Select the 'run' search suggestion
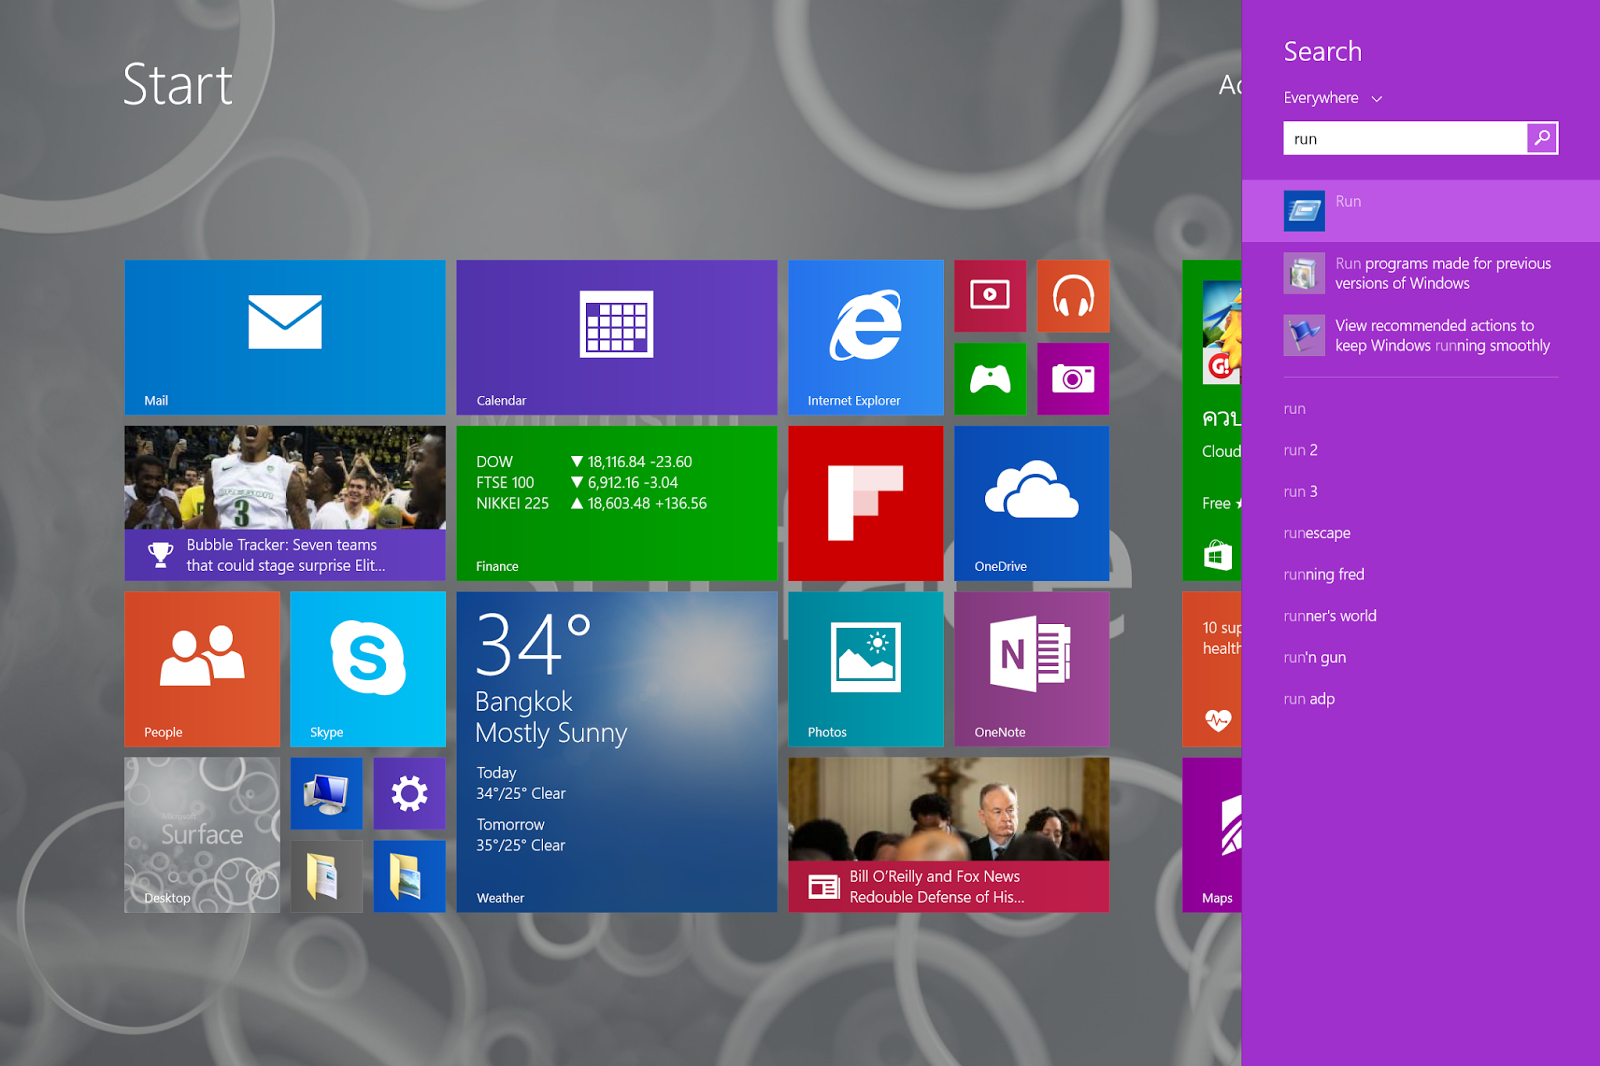The height and width of the screenshot is (1066, 1600). [x=1295, y=409]
